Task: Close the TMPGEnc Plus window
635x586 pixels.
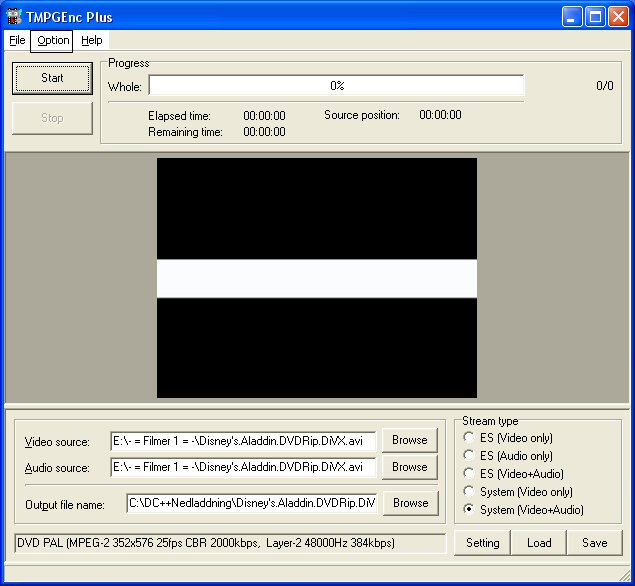Action: pos(619,17)
